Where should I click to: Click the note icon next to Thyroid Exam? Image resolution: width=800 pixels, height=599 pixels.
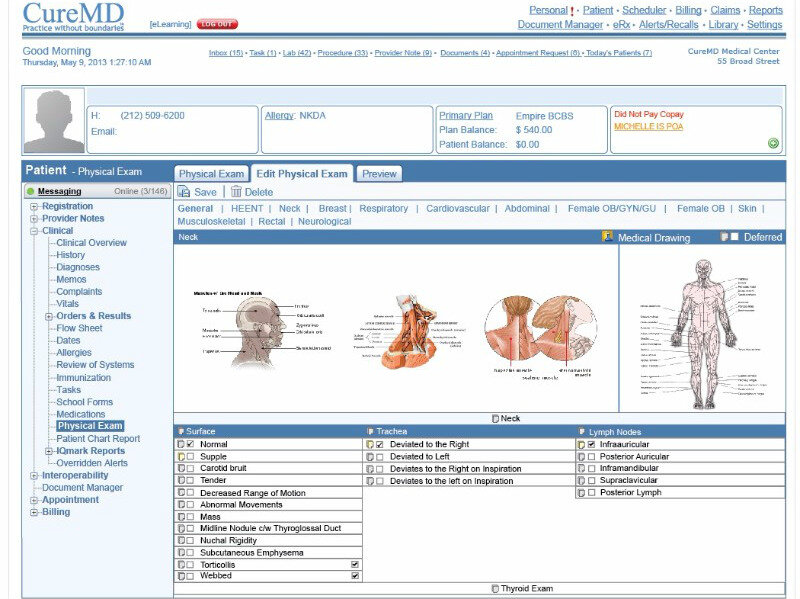point(495,589)
